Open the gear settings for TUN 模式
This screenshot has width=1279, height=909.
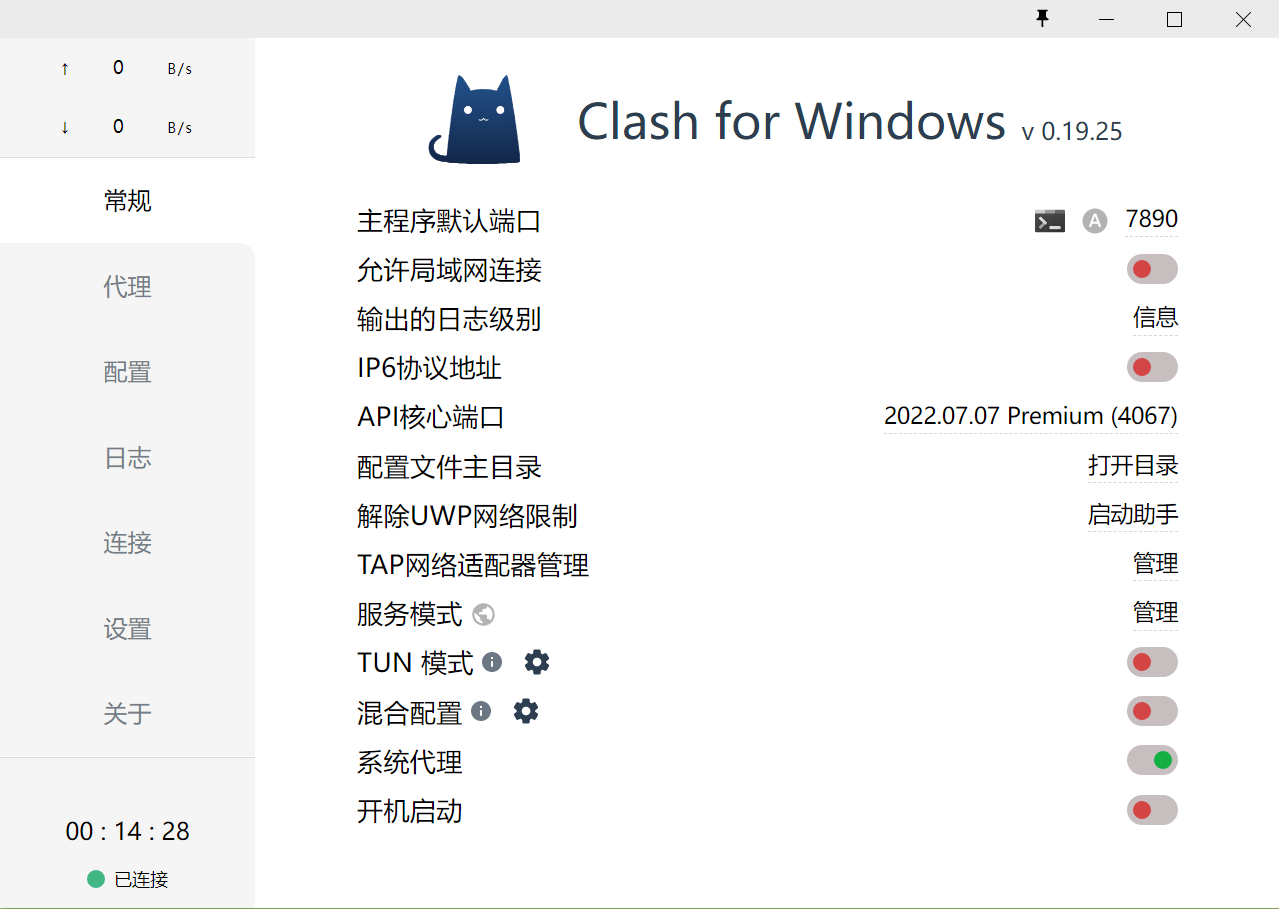(537, 662)
